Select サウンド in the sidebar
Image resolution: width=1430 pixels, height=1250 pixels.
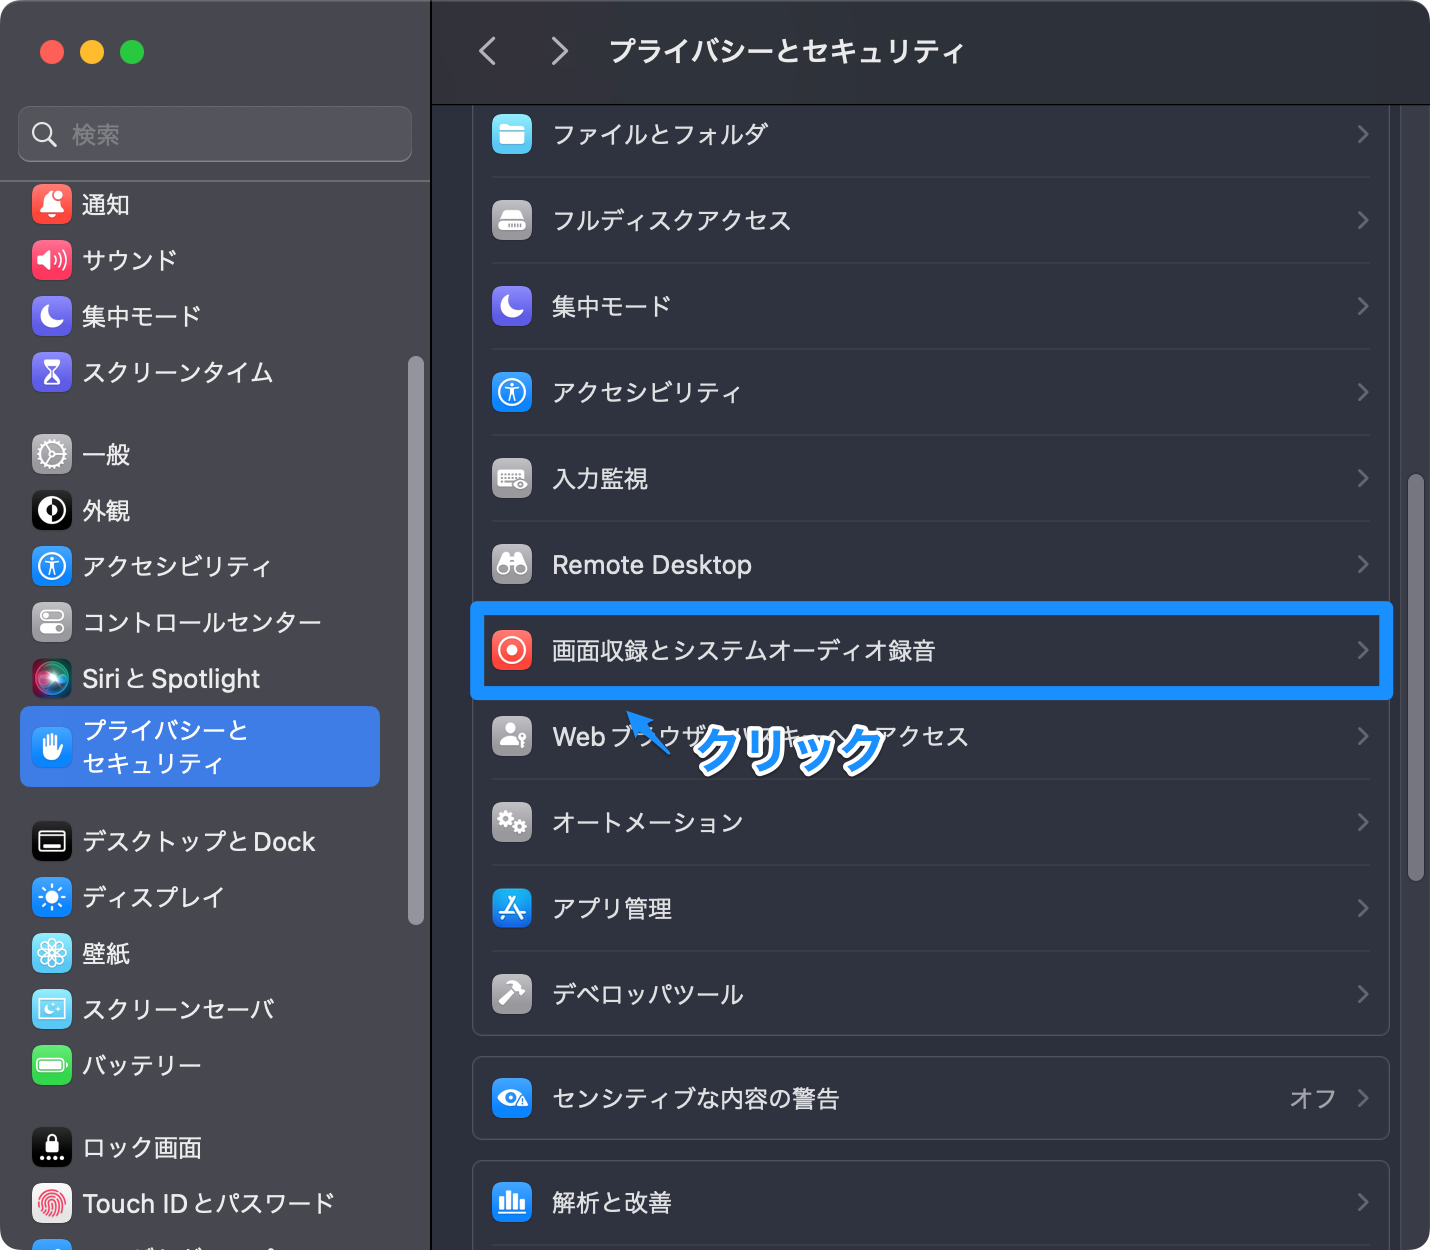pyautogui.click(x=200, y=260)
